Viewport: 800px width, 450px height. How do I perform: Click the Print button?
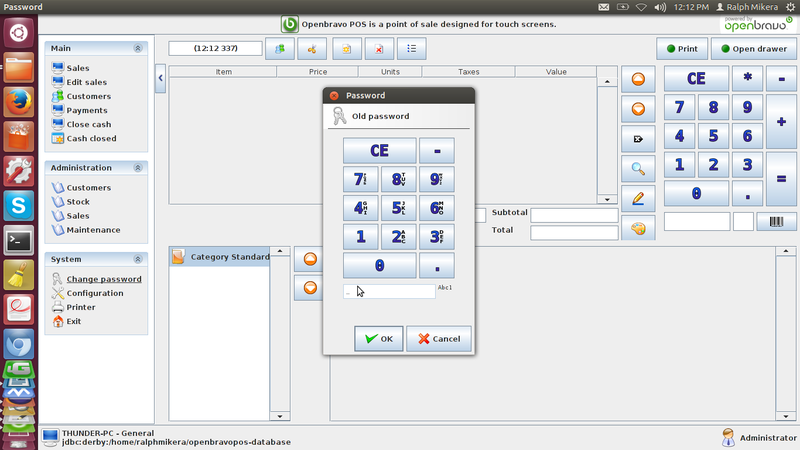[x=682, y=49]
